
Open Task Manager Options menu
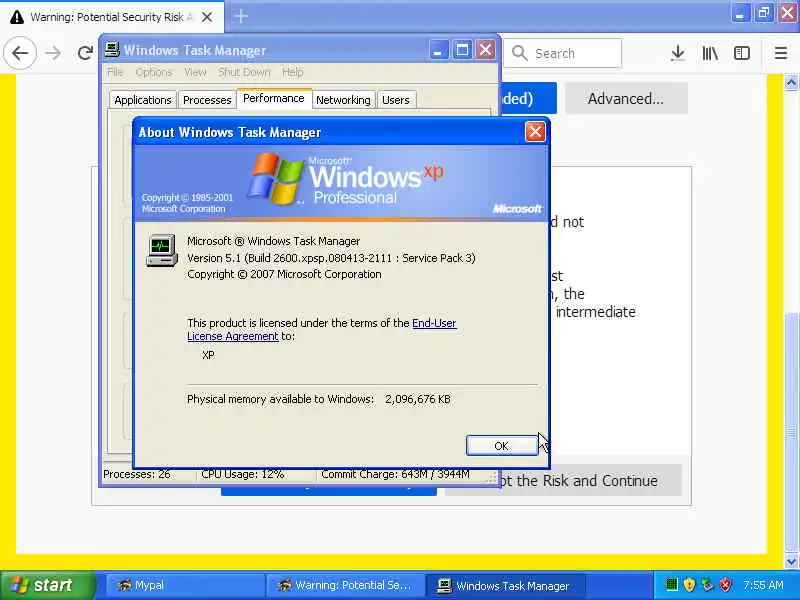point(154,72)
